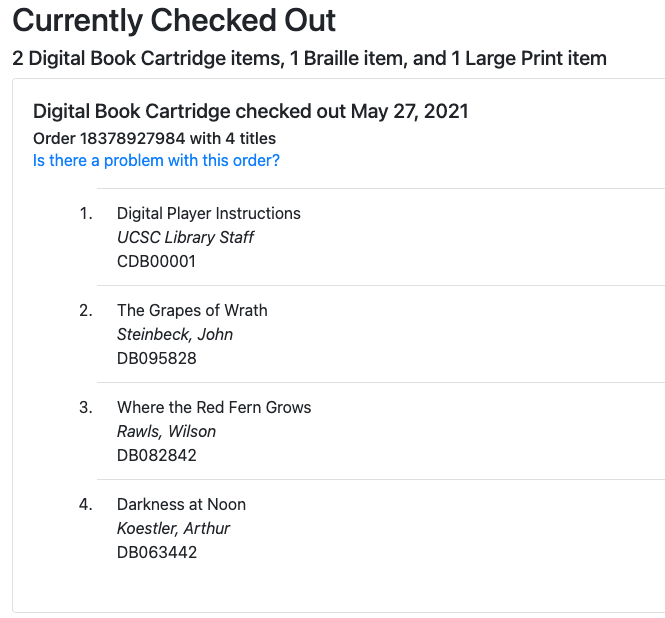Click list number 1 beside Digital Player Instructions
This screenshot has height=618, width=665.
coord(86,213)
